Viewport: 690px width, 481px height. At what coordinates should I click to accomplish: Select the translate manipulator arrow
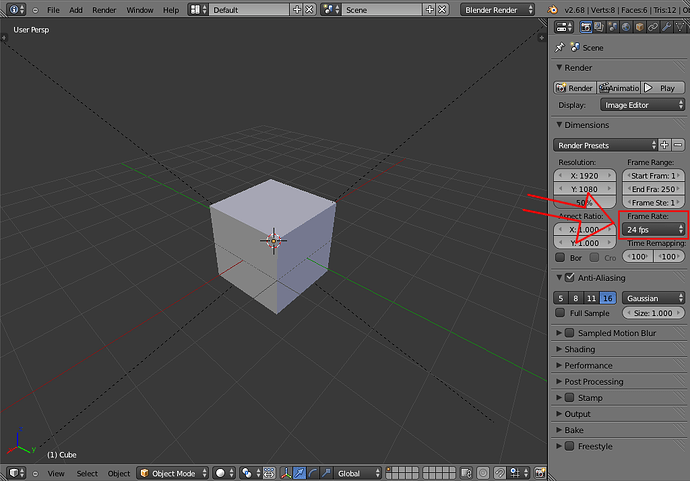(299, 473)
